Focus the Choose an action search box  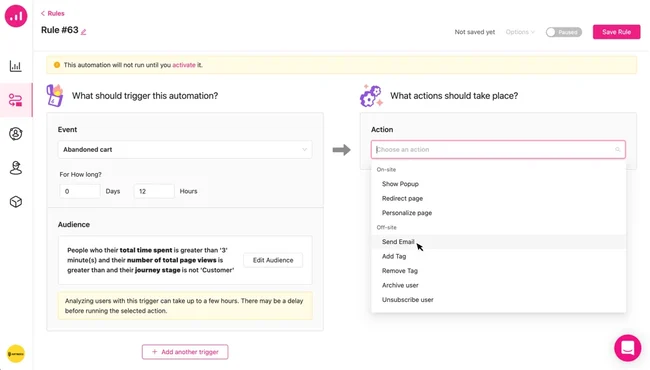(498, 150)
